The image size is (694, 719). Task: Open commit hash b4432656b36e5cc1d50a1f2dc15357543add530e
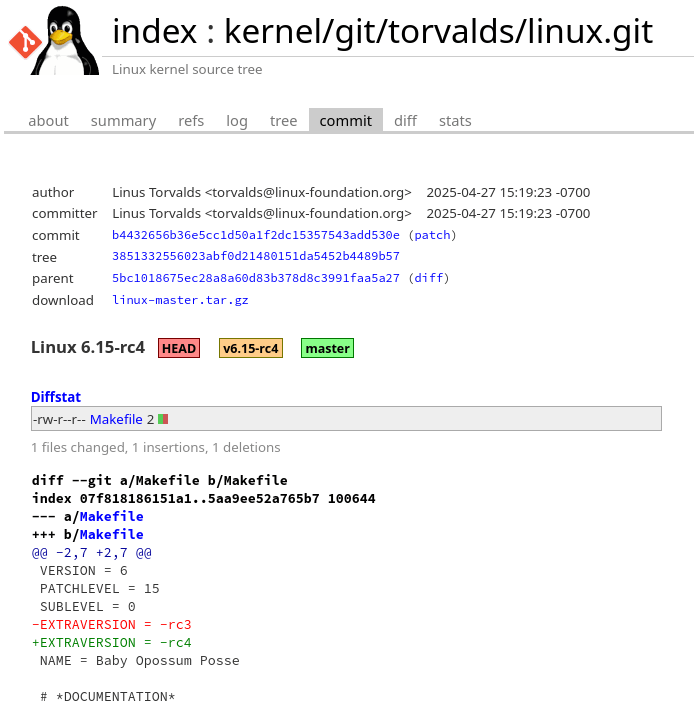click(x=255, y=235)
